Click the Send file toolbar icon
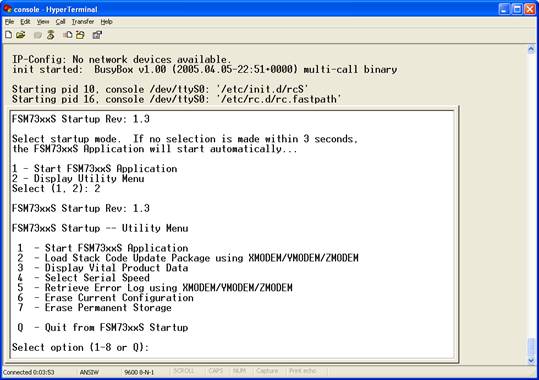This screenshot has height=380, width=539. tap(68, 35)
